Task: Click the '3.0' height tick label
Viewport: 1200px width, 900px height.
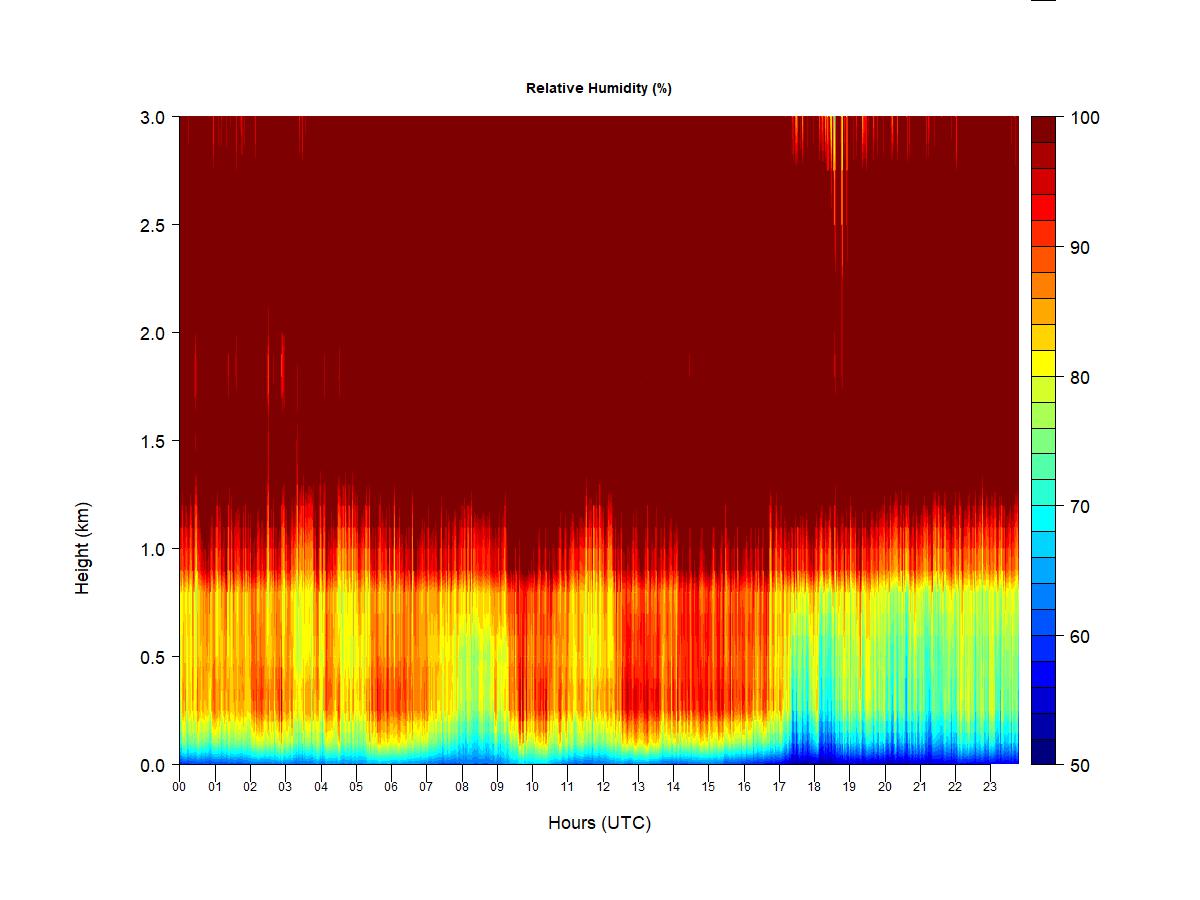Action: click(x=152, y=117)
